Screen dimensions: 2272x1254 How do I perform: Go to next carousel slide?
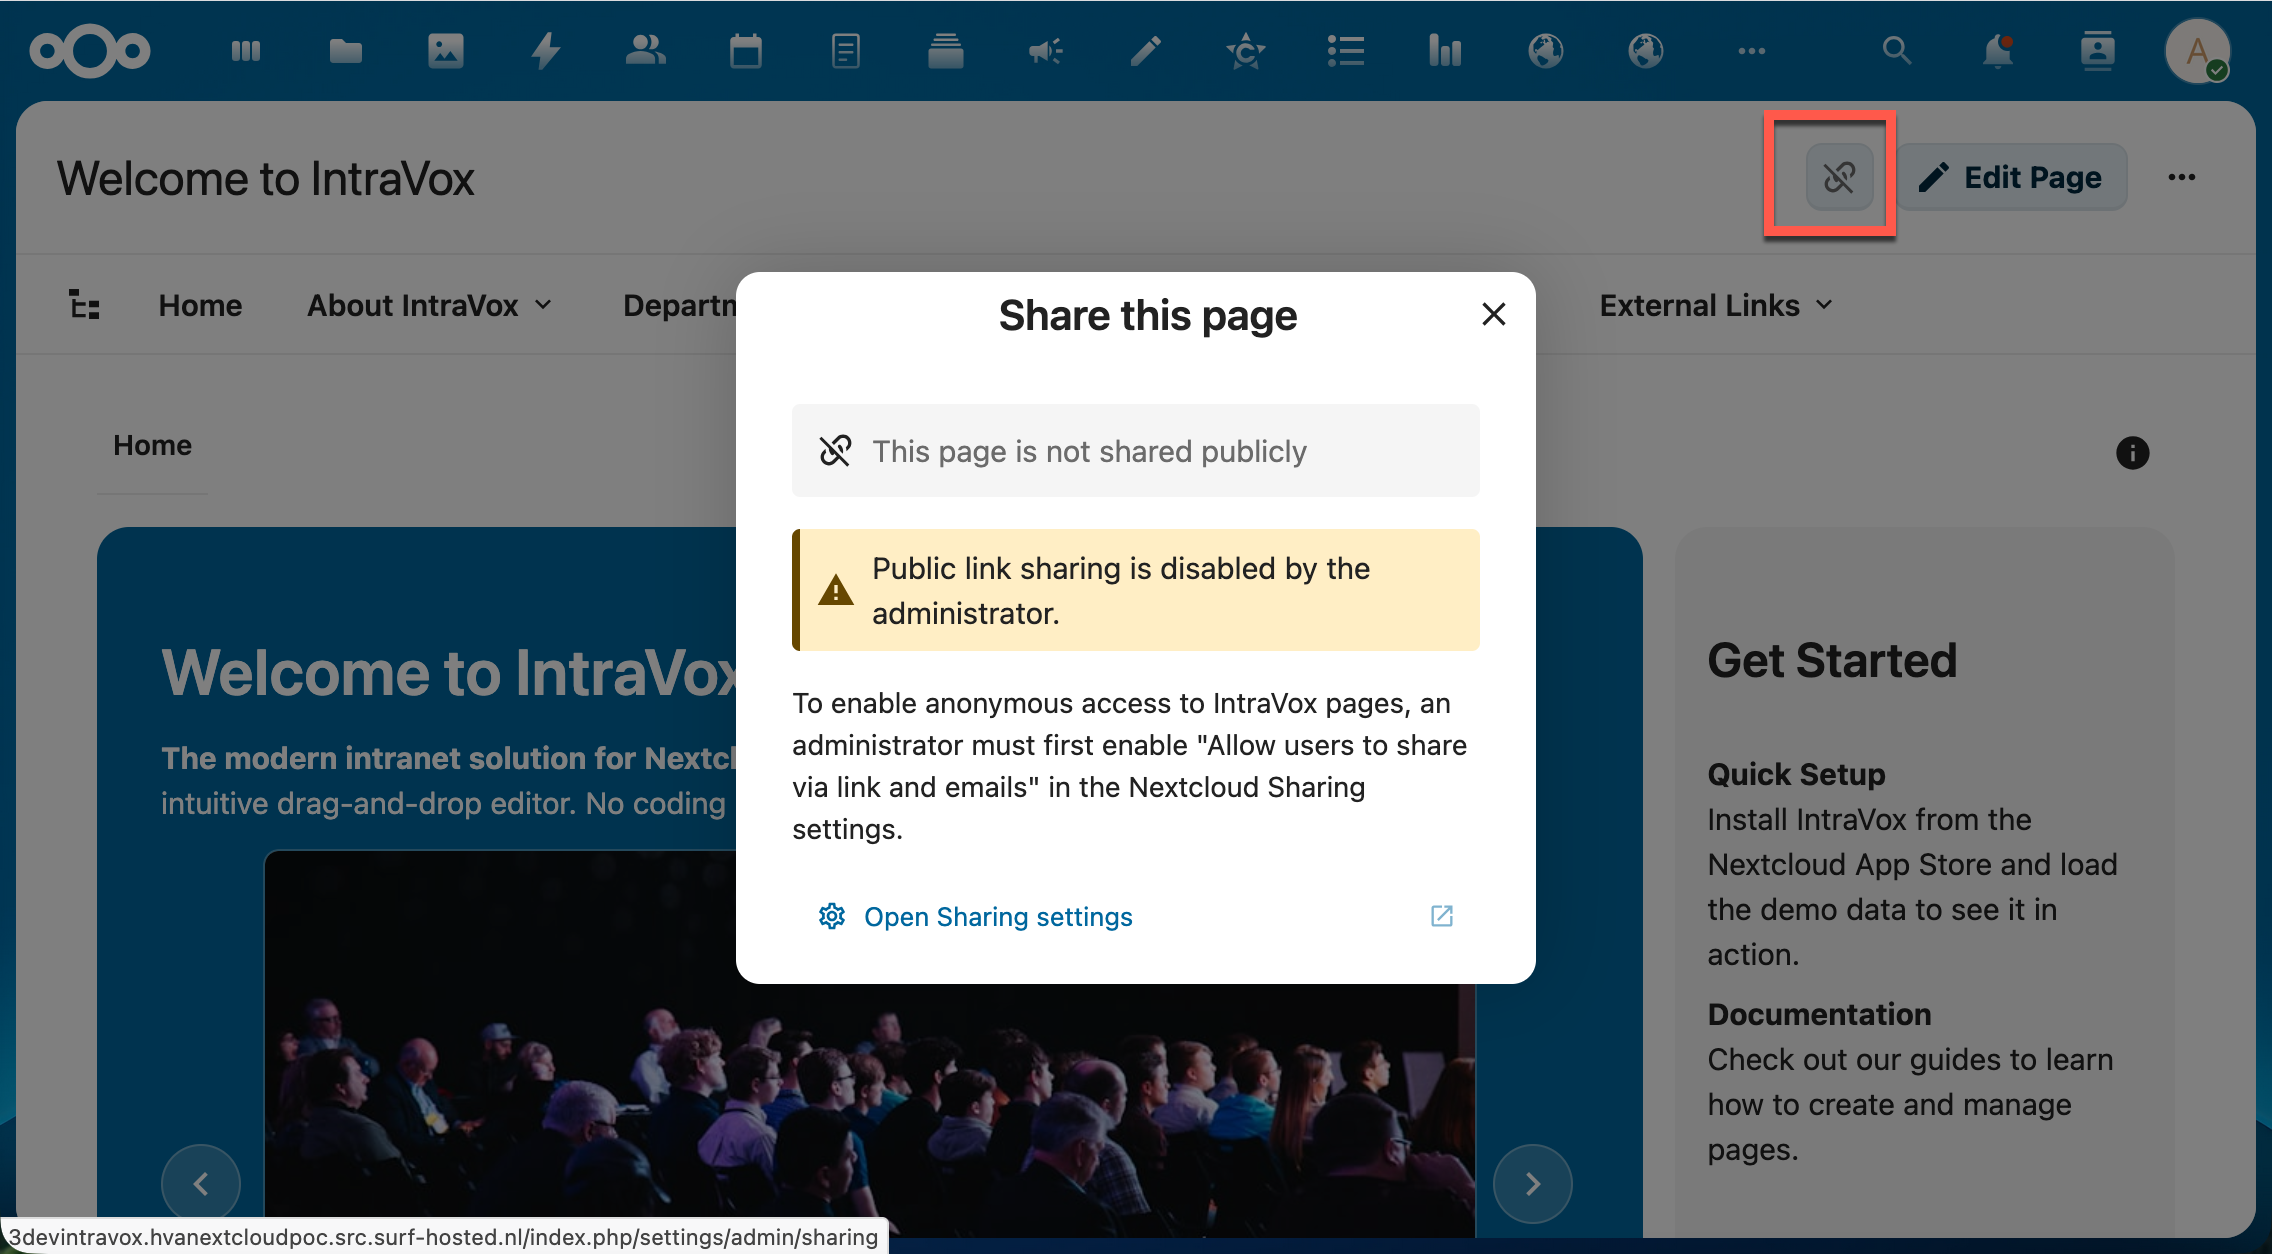pos(1532,1184)
